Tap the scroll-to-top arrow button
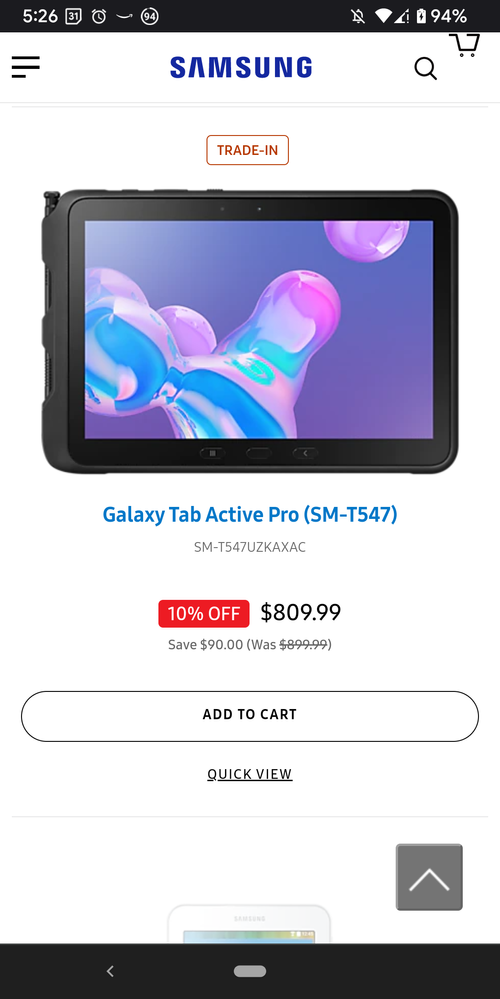The width and height of the screenshot is (500, 999). coord(429,877)
